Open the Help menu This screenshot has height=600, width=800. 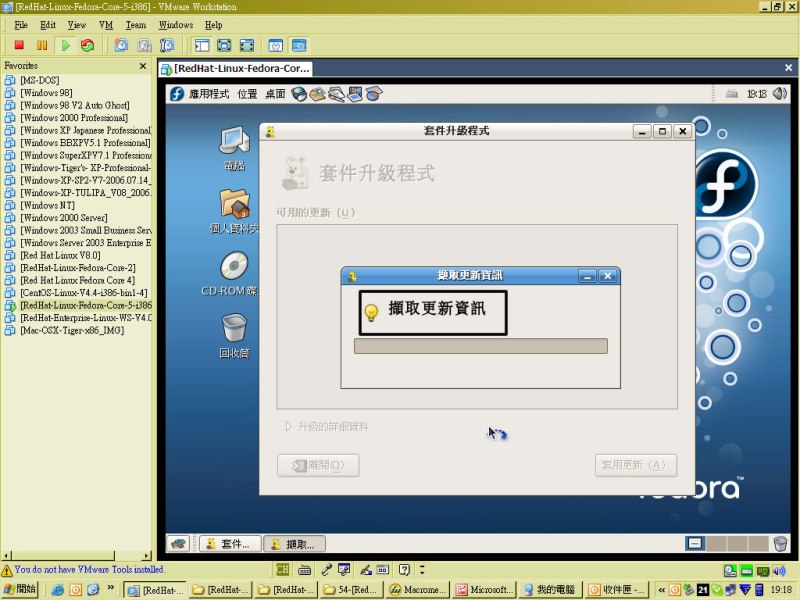coord(213,25)
